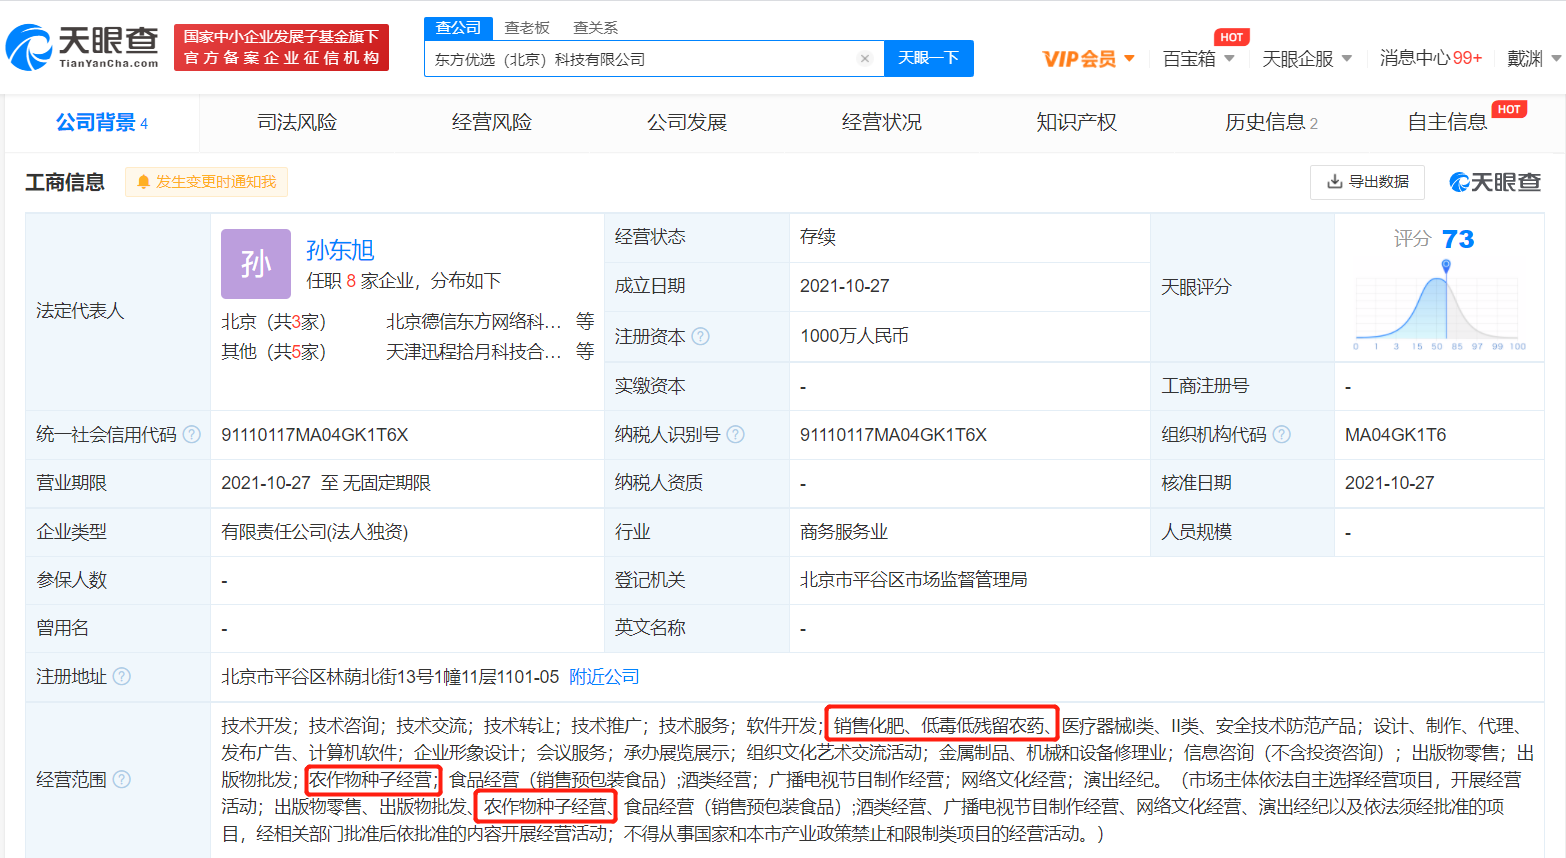Click the purple 孙 avatar thumbnail
Image resolution: width=1566 pixels, height=858 pixels.
(x=256, y=264)
